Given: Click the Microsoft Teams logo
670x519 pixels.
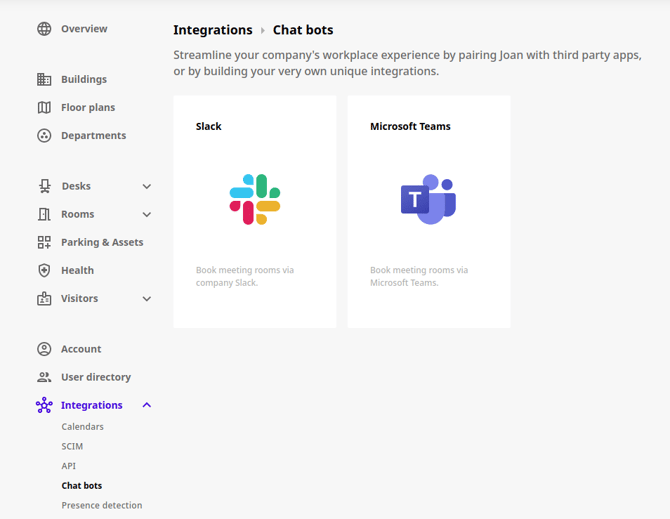Looking at the screenshot, I should click(x=429, y=199).
